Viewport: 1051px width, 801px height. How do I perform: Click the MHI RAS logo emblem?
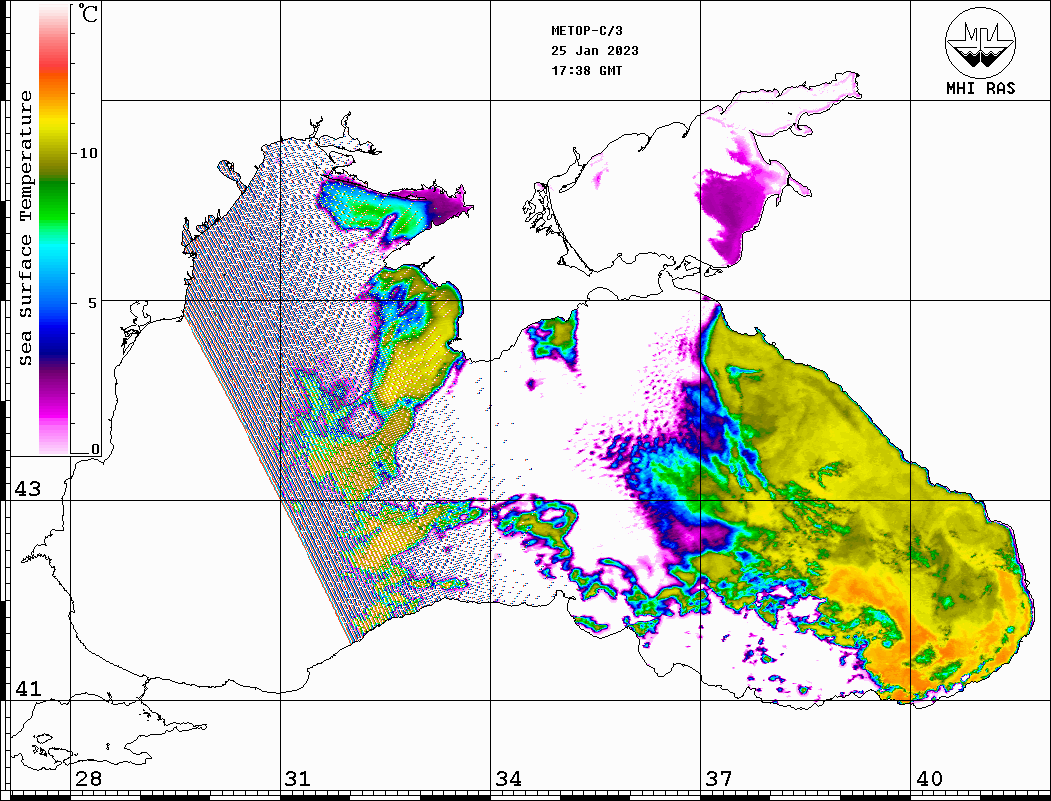tap(980, 43)
